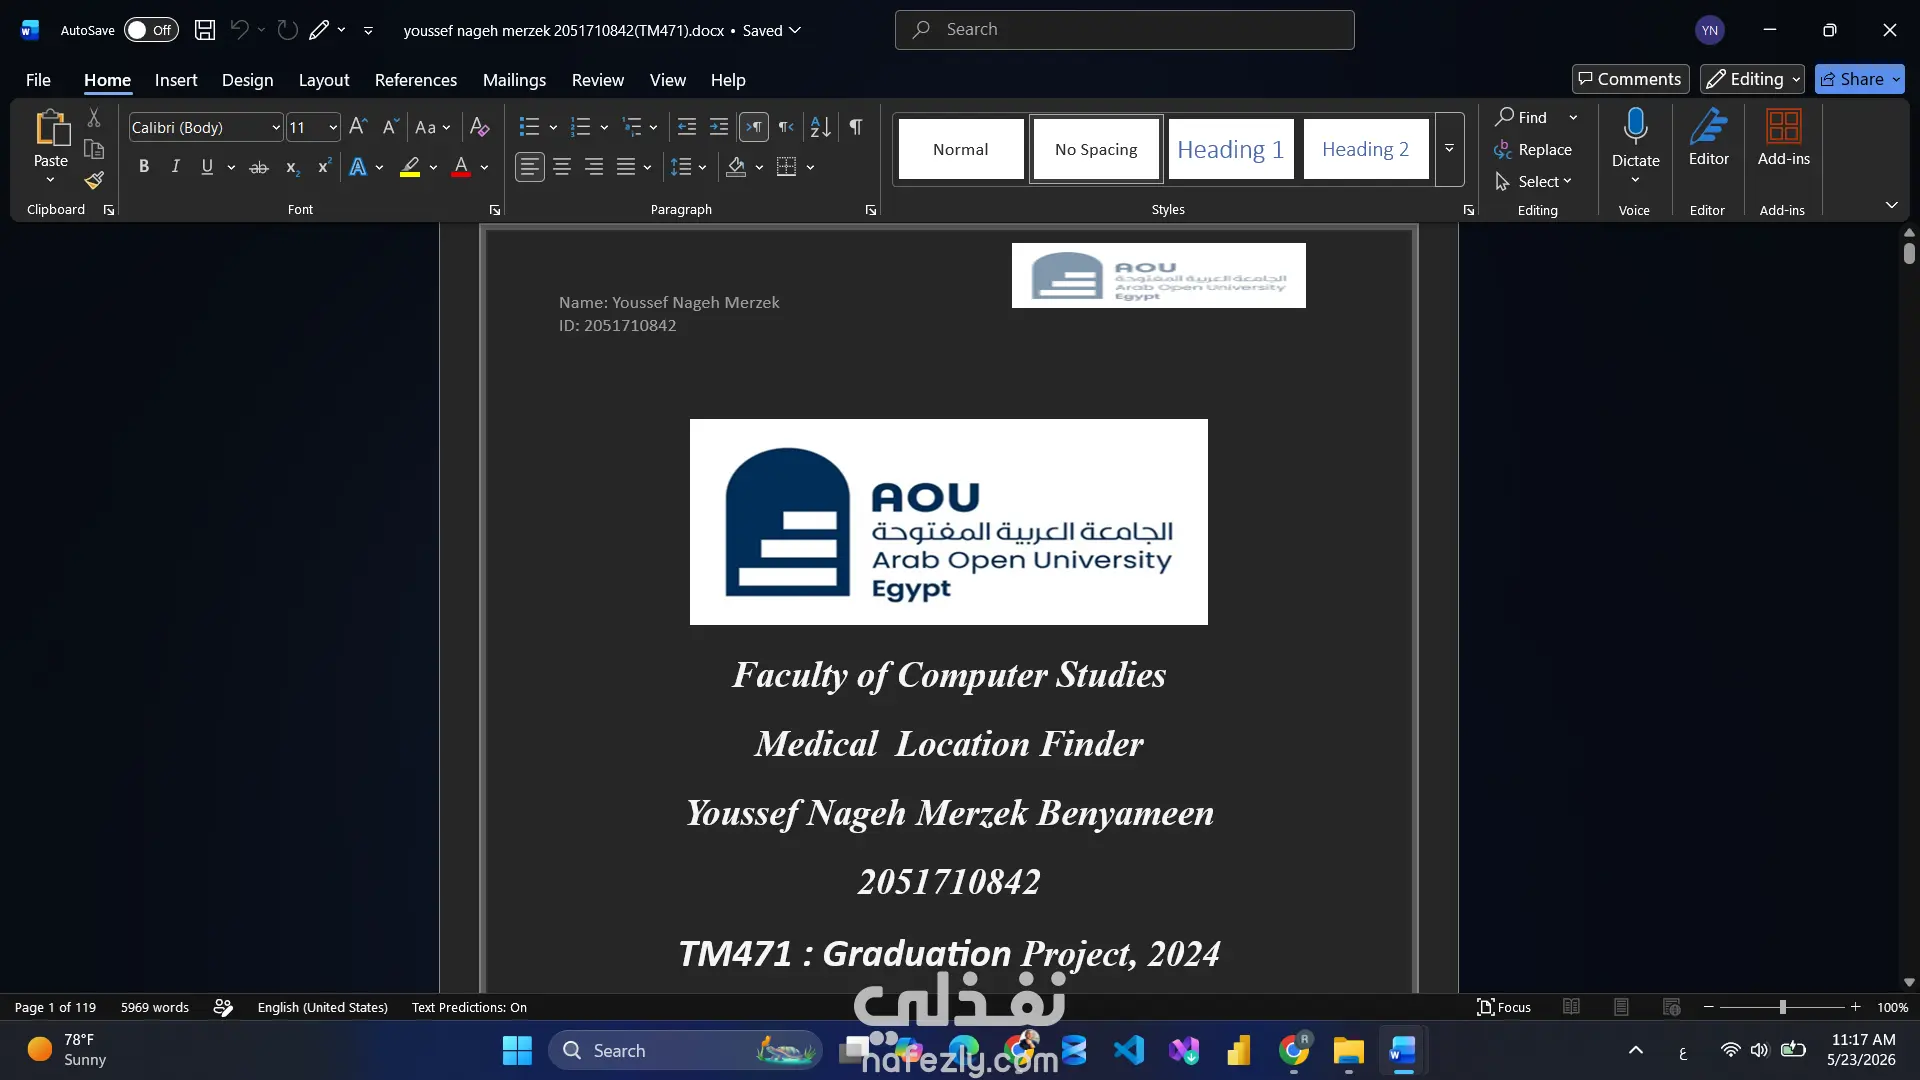Open the File menu

coord(38,80)
